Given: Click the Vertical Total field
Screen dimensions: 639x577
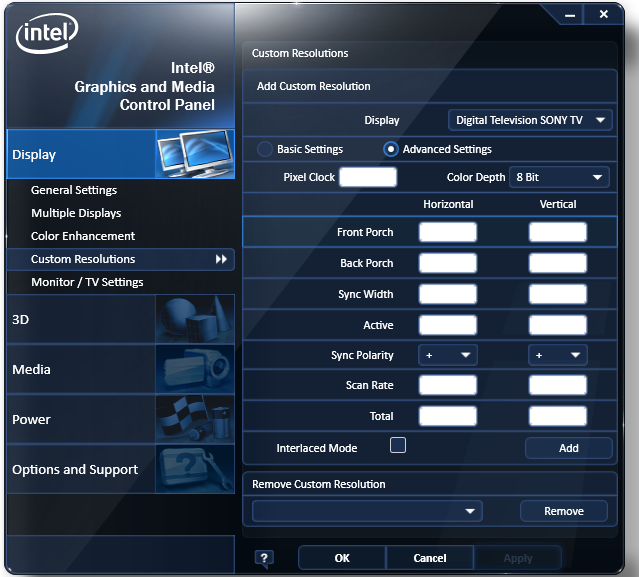Looking at the screenshot, I should (557, 416).
